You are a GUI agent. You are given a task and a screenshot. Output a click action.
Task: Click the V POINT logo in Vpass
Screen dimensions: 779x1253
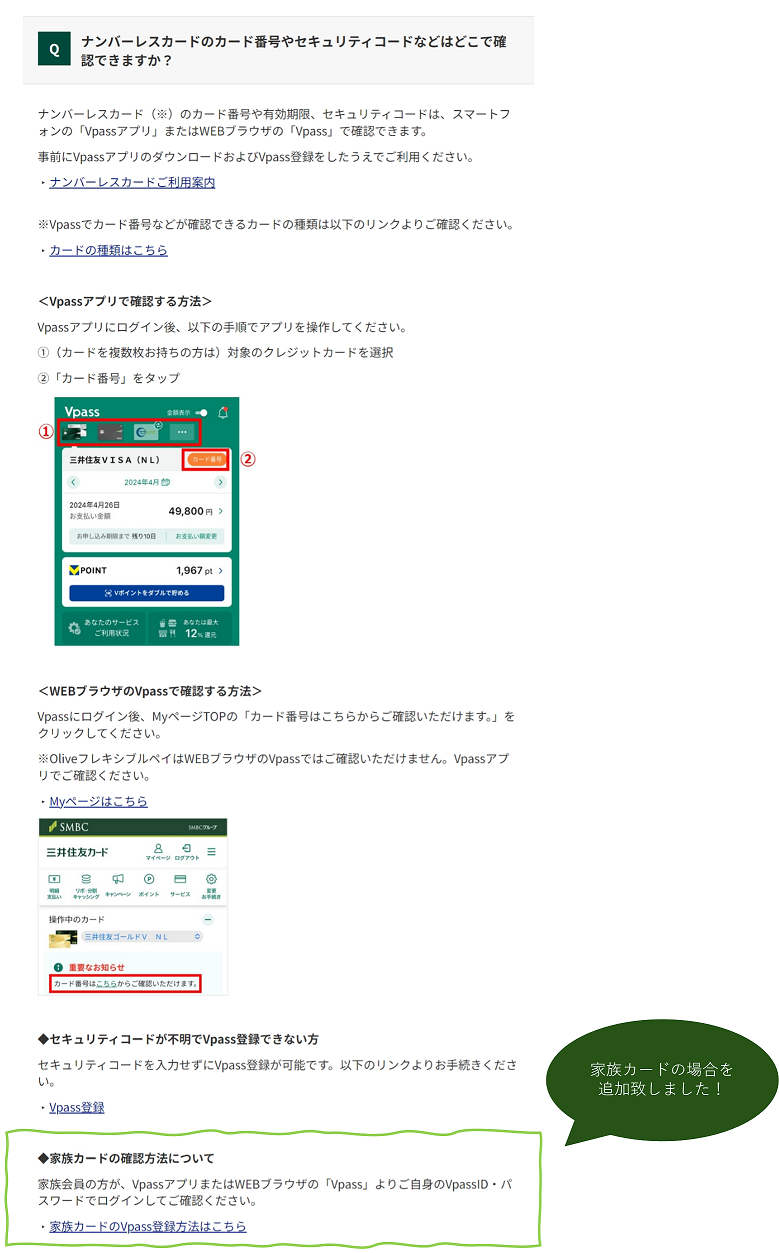click(x=87, y=570)
